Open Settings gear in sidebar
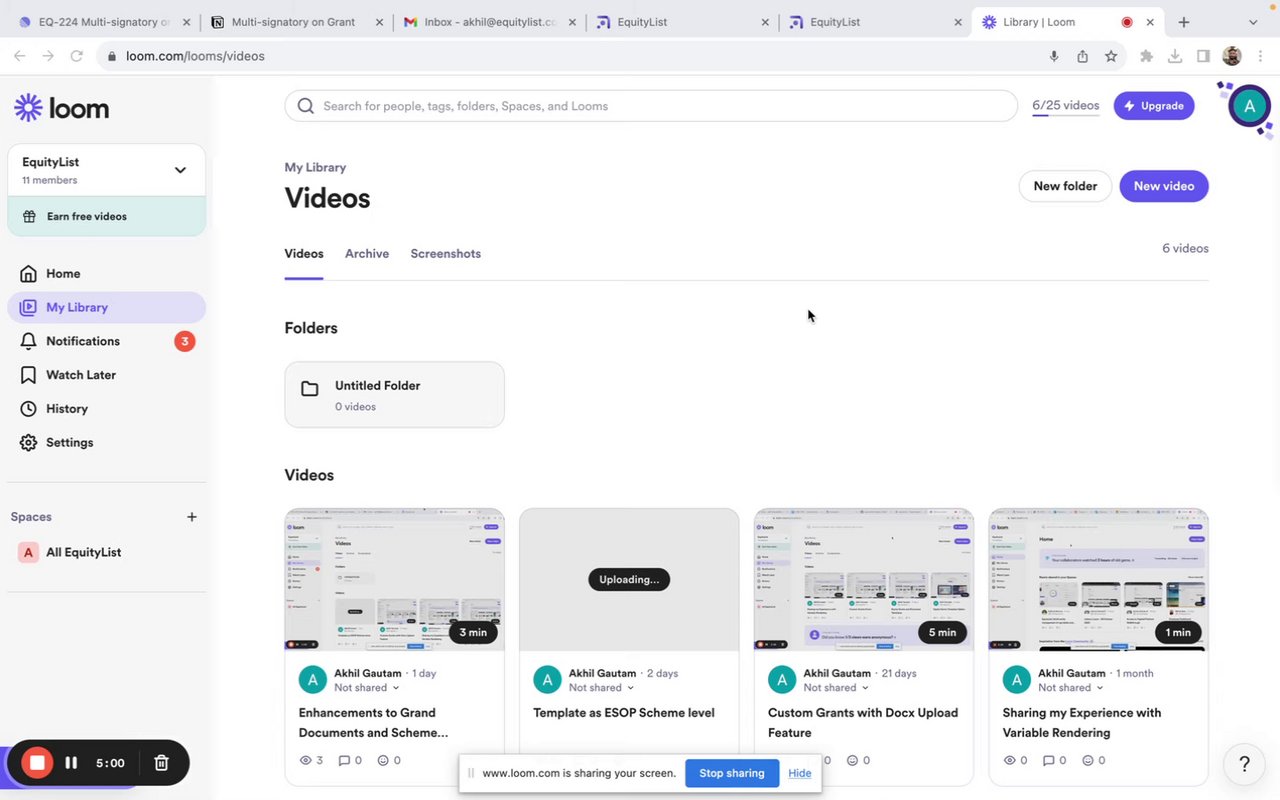Screen dimensions: 1280x800 pyautogui.click(x=106, y=443)
